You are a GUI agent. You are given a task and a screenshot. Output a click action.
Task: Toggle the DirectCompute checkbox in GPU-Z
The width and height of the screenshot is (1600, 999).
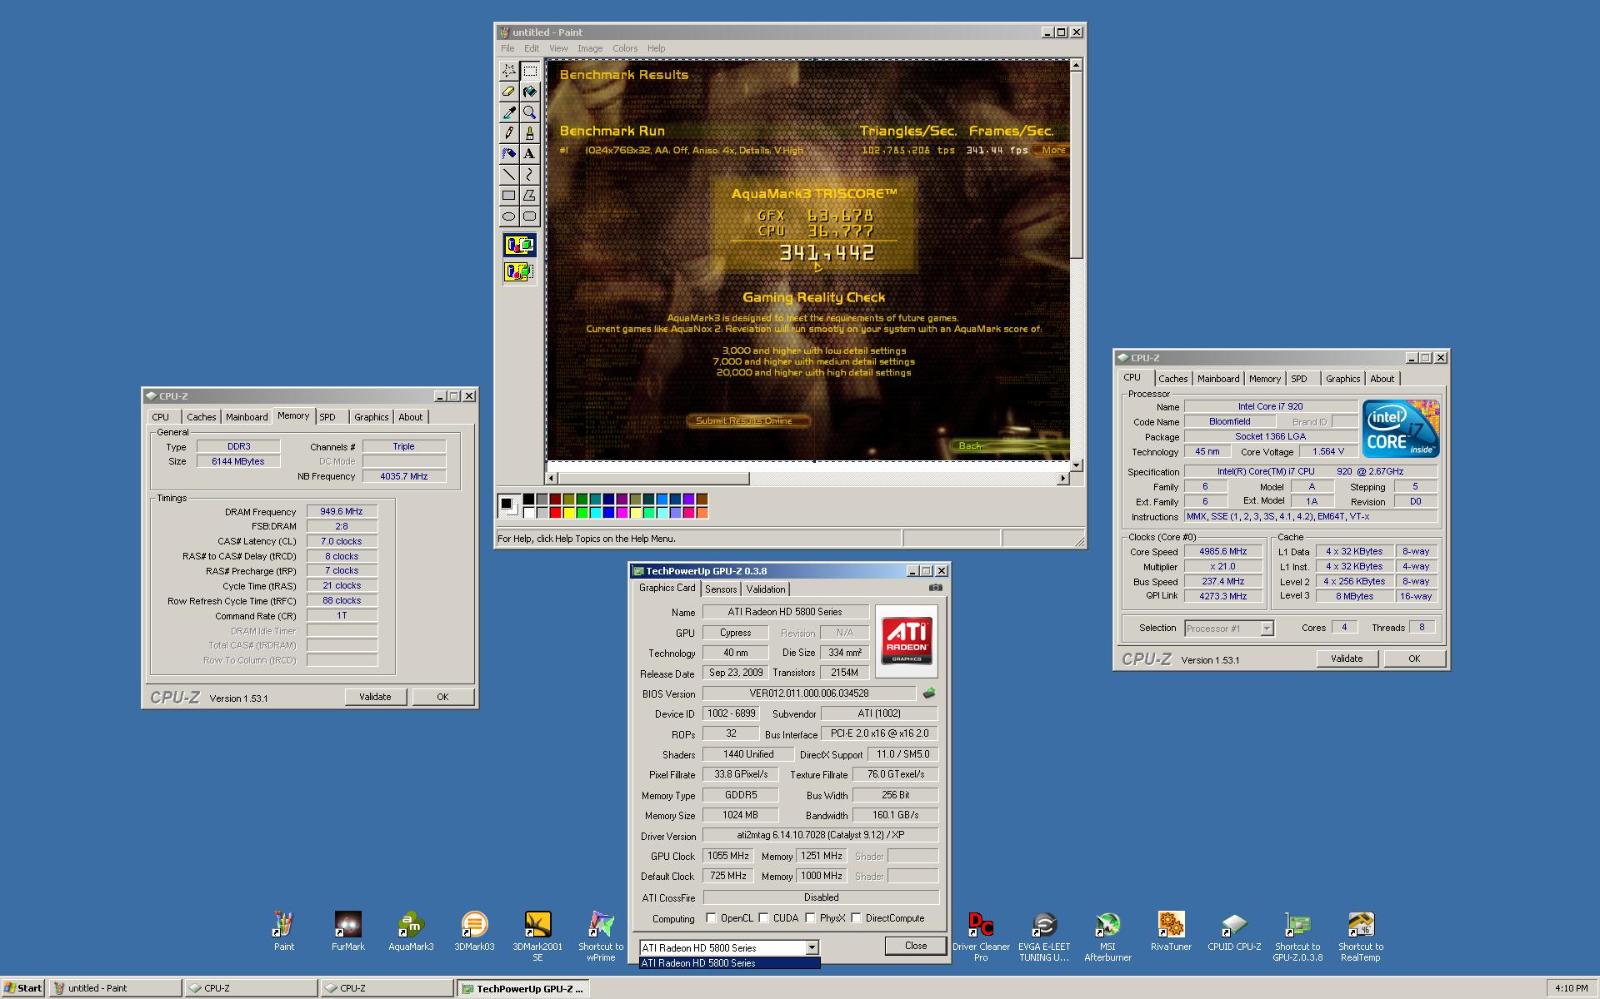pyautogui.click(x=856, y=918)
